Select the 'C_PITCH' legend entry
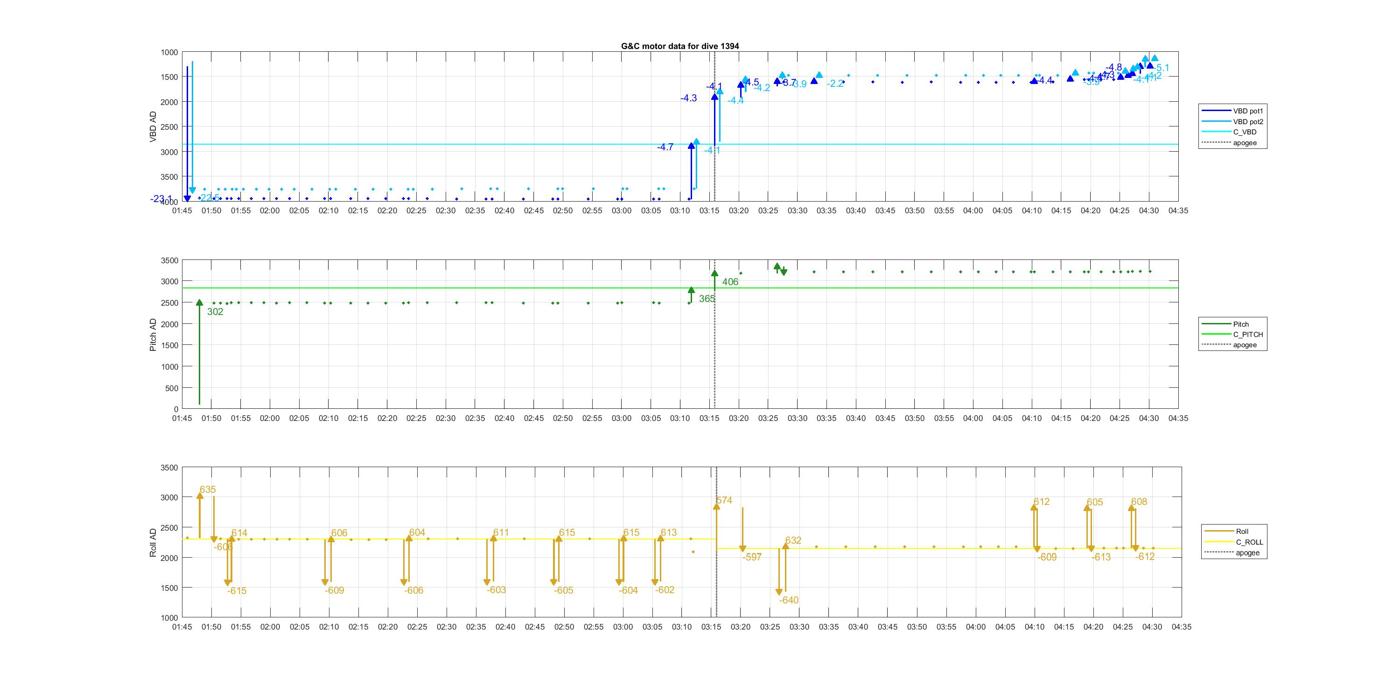This screenshot has height=693, width=1400. tap(1247, 334)
